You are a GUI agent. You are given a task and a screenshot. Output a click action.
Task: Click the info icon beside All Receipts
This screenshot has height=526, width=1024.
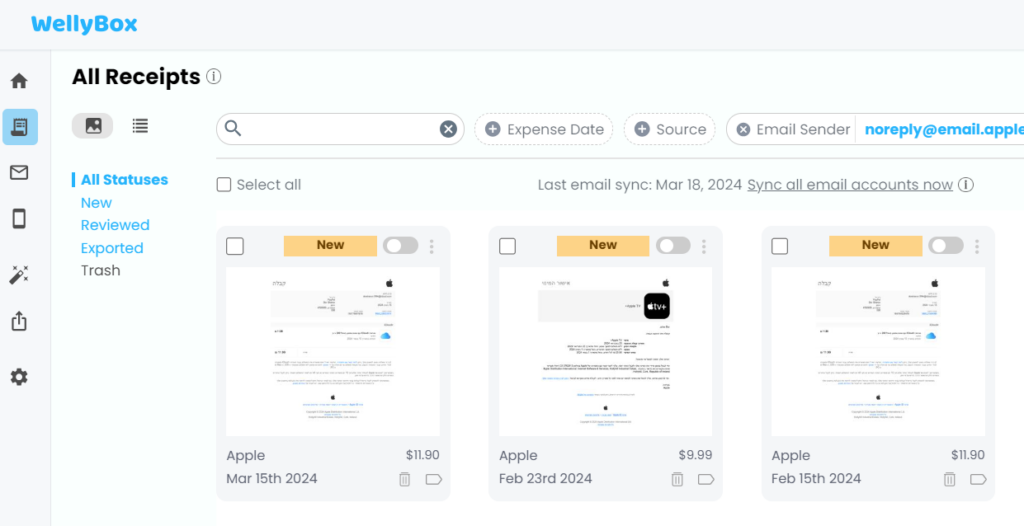pos(214,77)
